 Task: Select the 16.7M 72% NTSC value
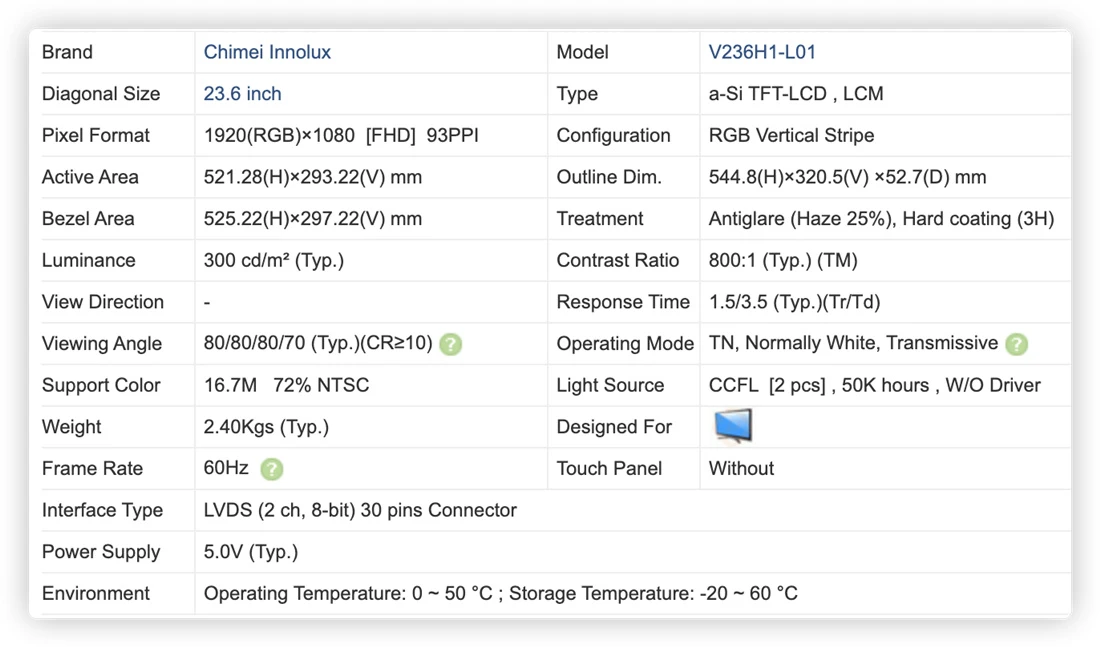[x=286, y=385]
